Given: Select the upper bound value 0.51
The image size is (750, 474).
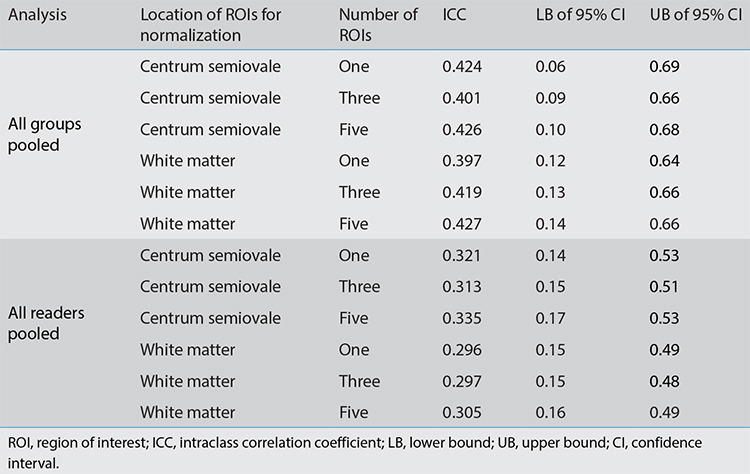Looking at the screenshot, I should click(x=664, y=286).
